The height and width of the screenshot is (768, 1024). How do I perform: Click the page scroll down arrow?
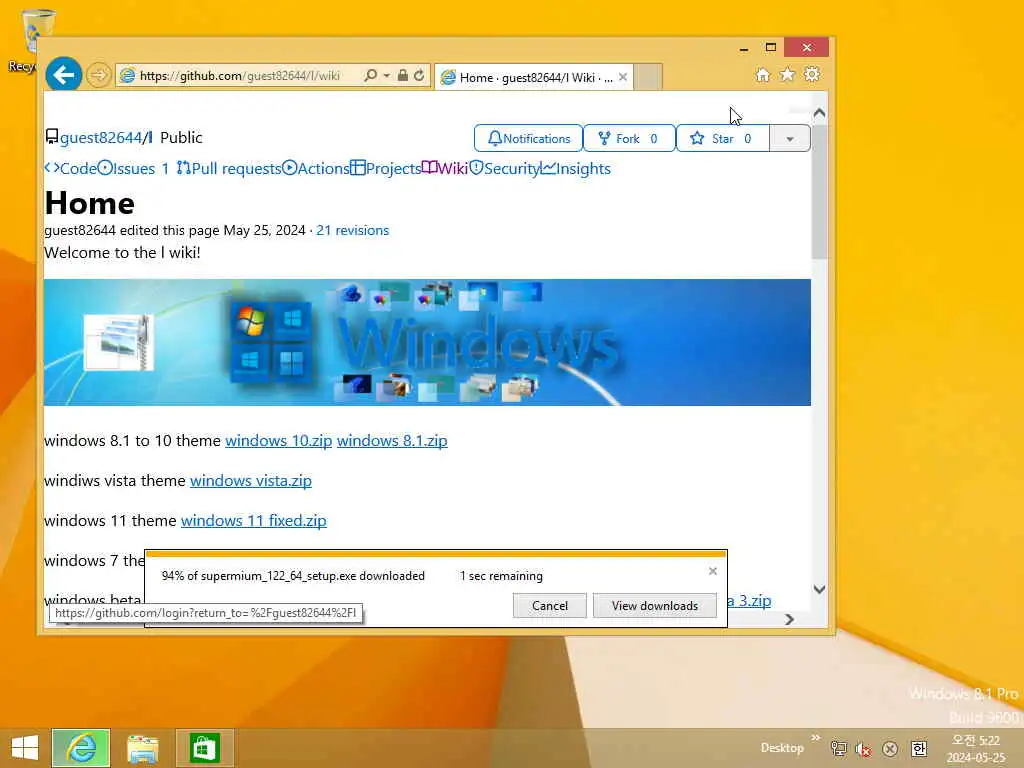[x=820, y=589]
